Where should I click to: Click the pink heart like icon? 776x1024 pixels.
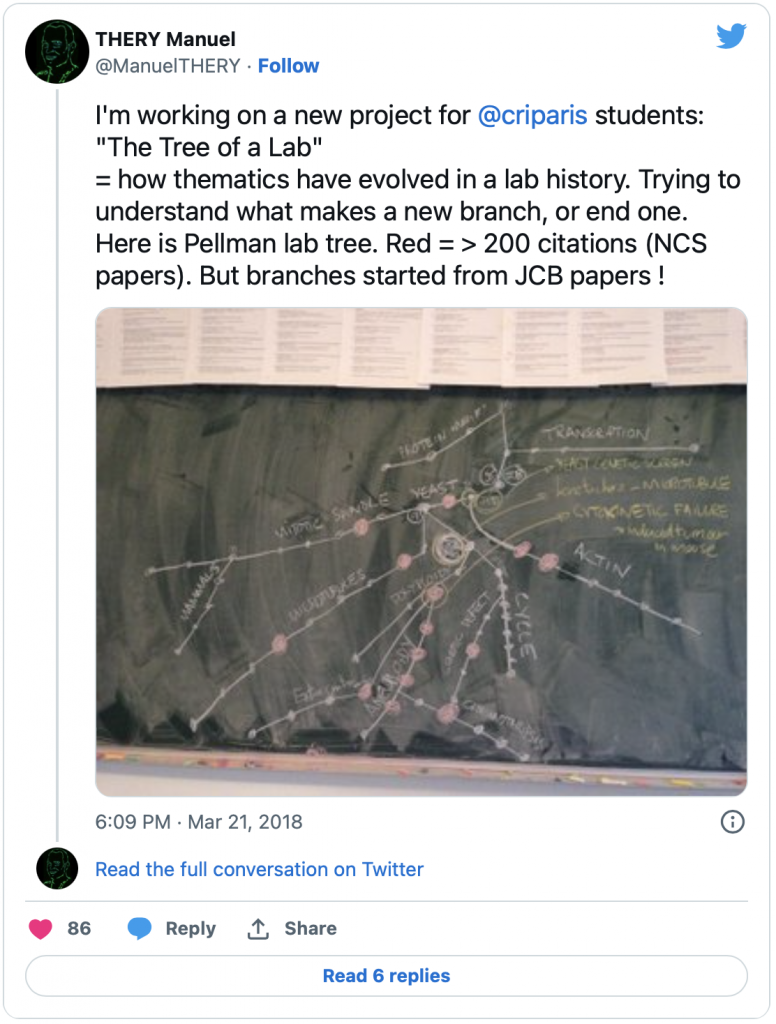pyautogui.click(x=40, y=929)
